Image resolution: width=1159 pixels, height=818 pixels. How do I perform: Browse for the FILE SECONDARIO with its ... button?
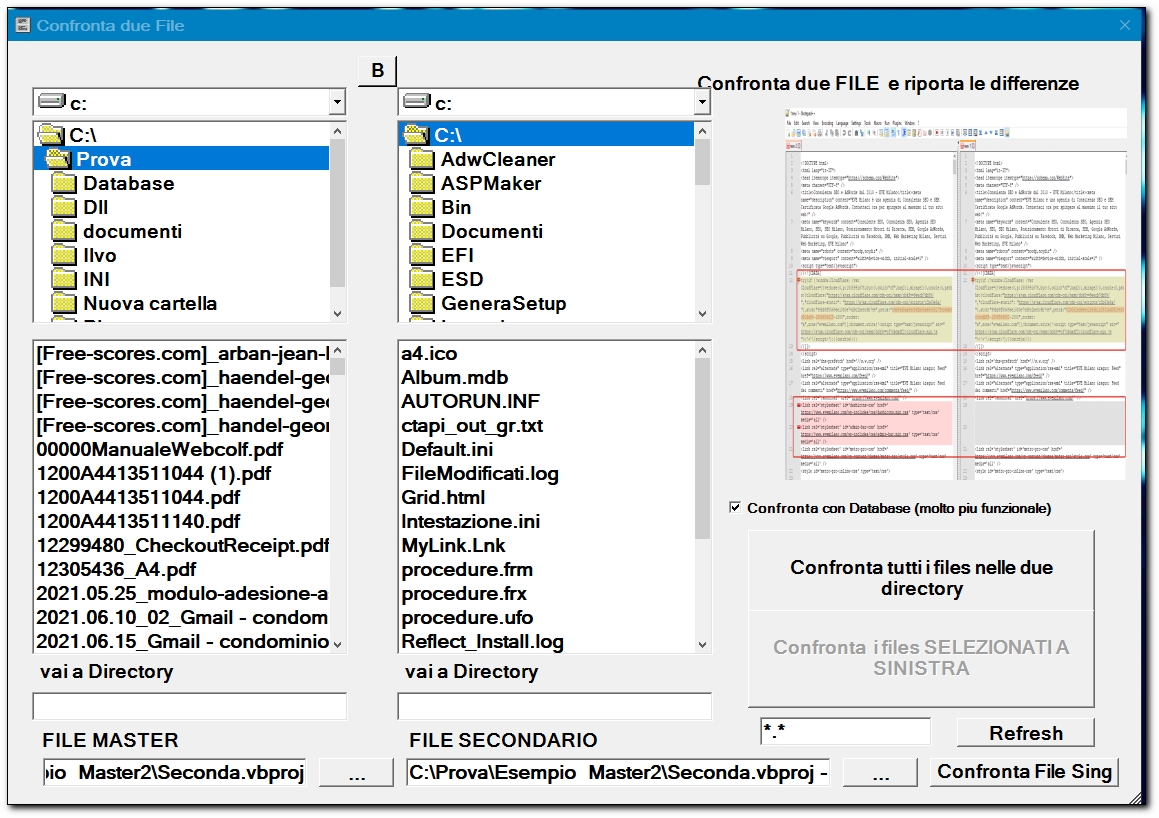point(880,773)
